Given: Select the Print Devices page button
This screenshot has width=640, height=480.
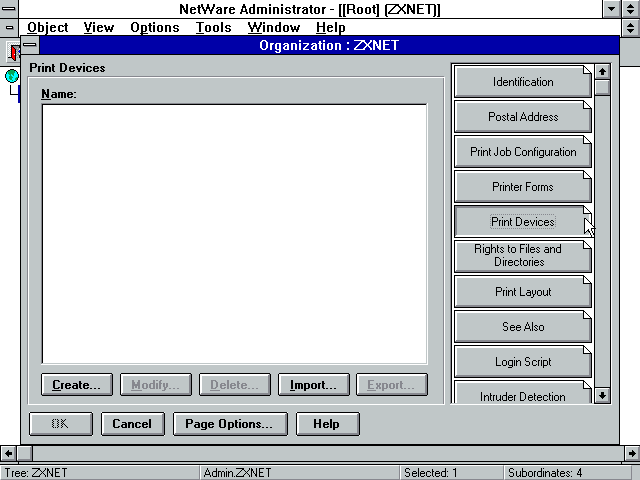Looking at the screenshot, I should [522, 222].
